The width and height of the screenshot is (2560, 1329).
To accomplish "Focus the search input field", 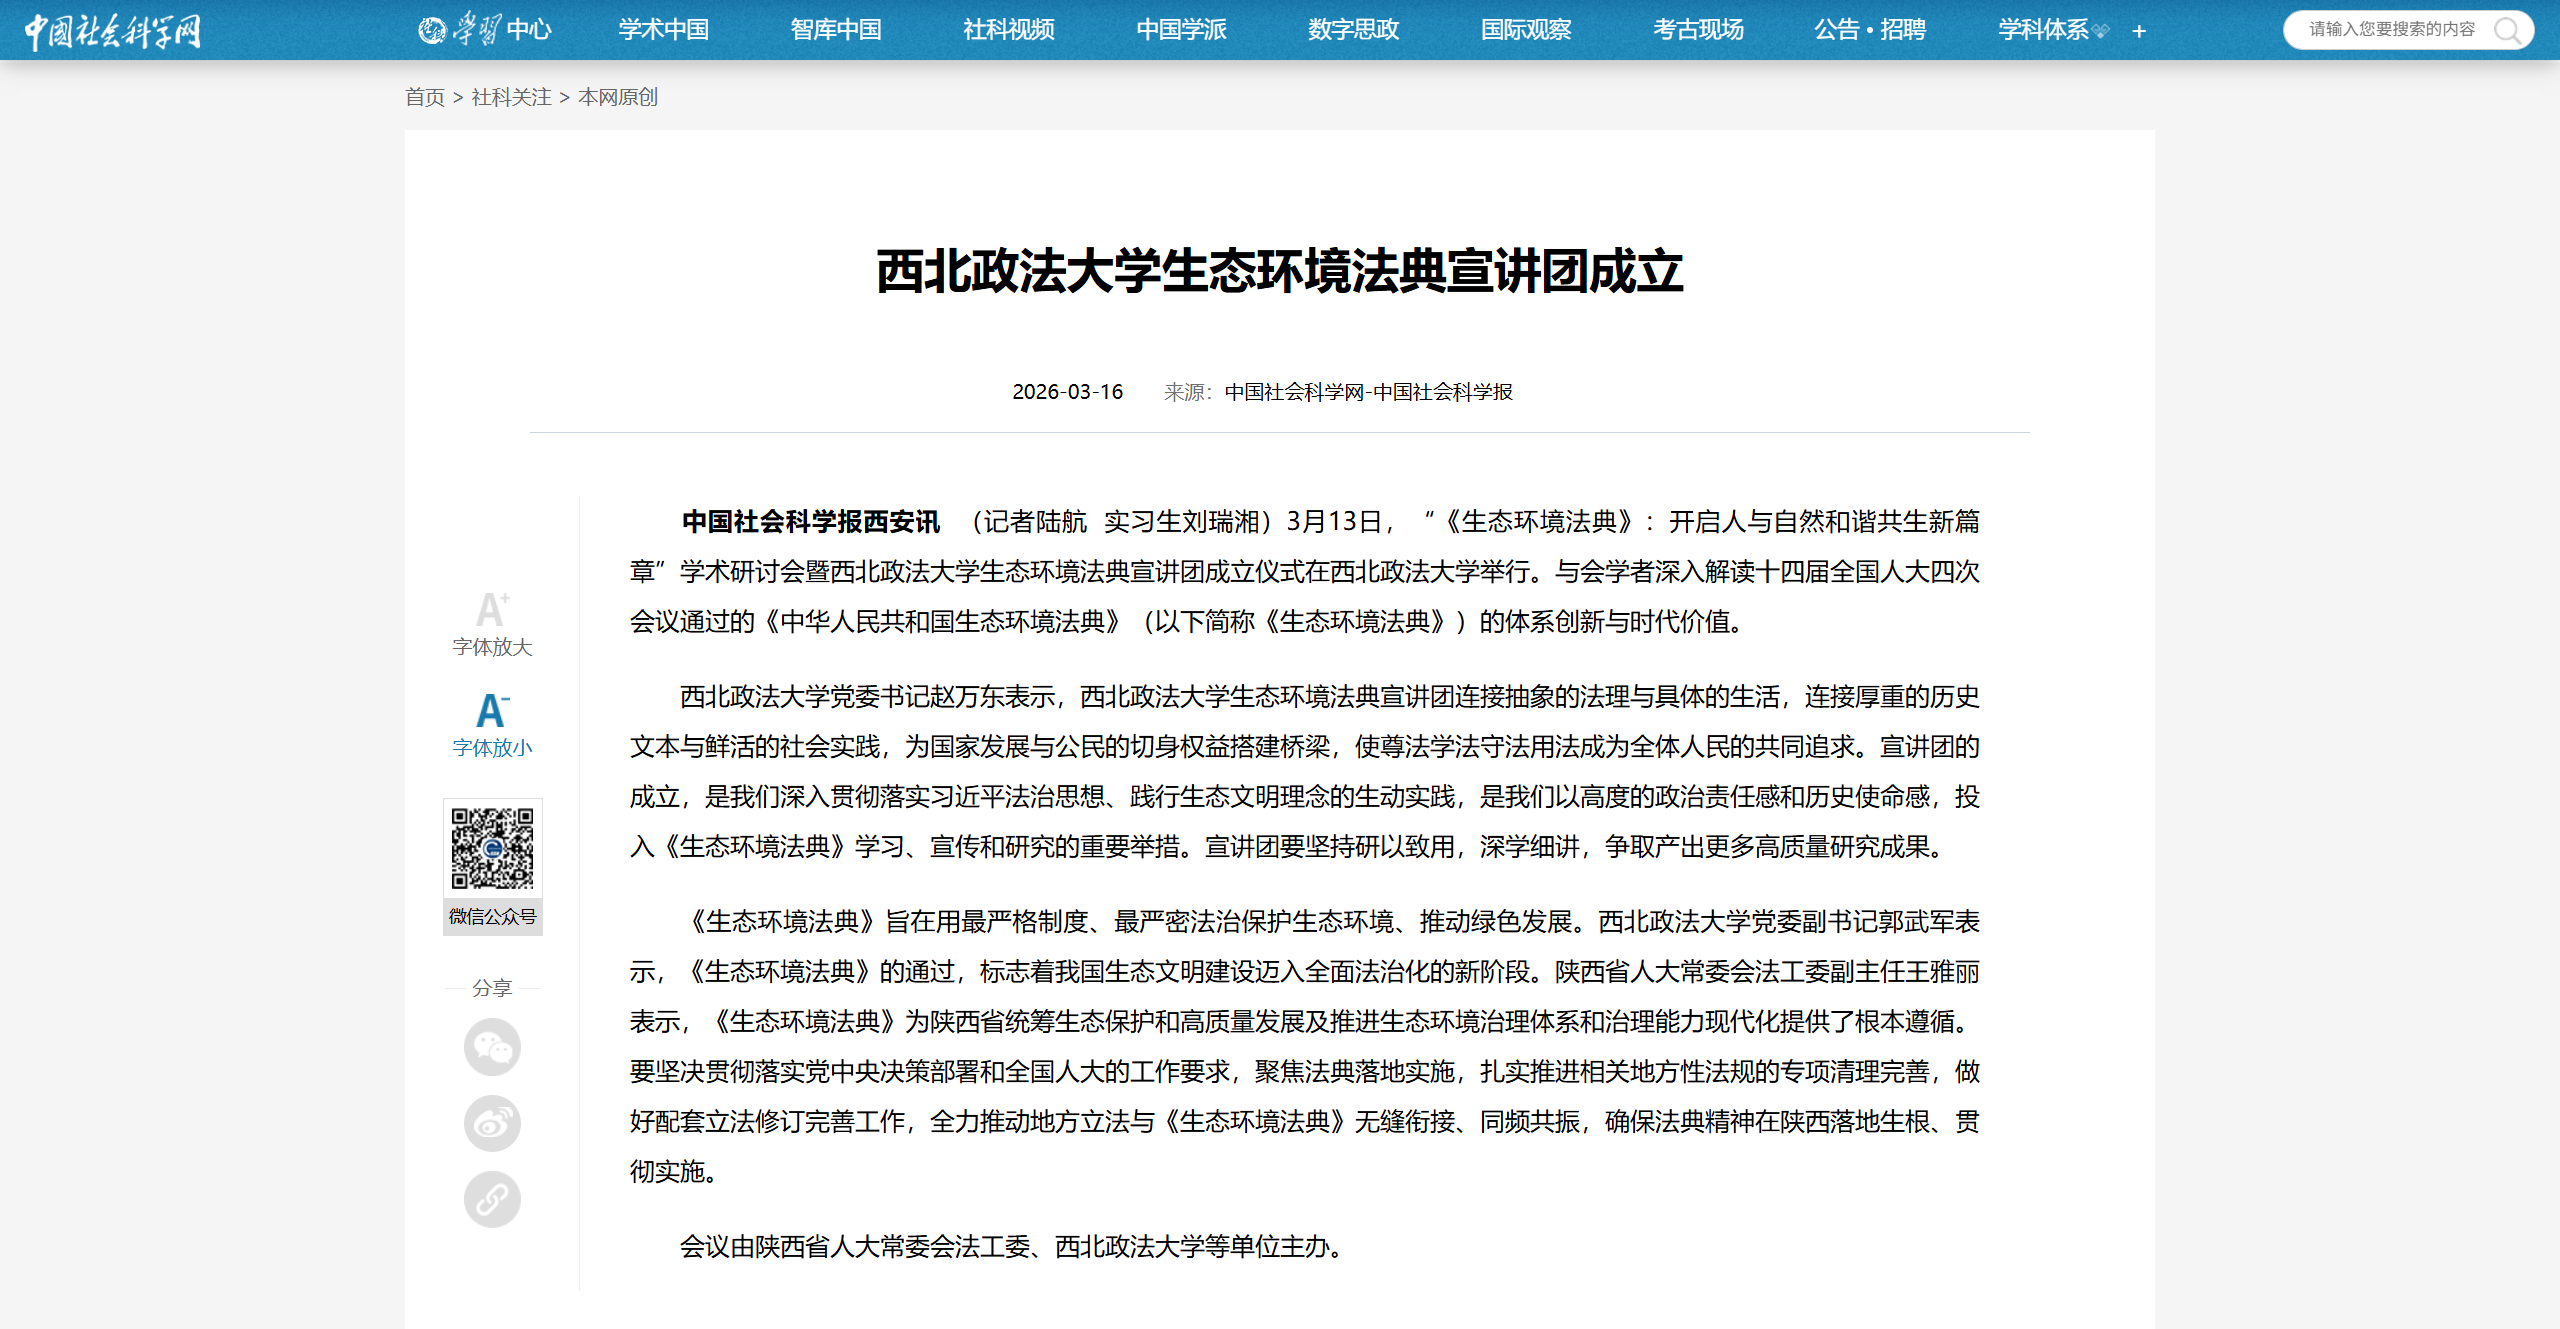I will point(2390,30).
